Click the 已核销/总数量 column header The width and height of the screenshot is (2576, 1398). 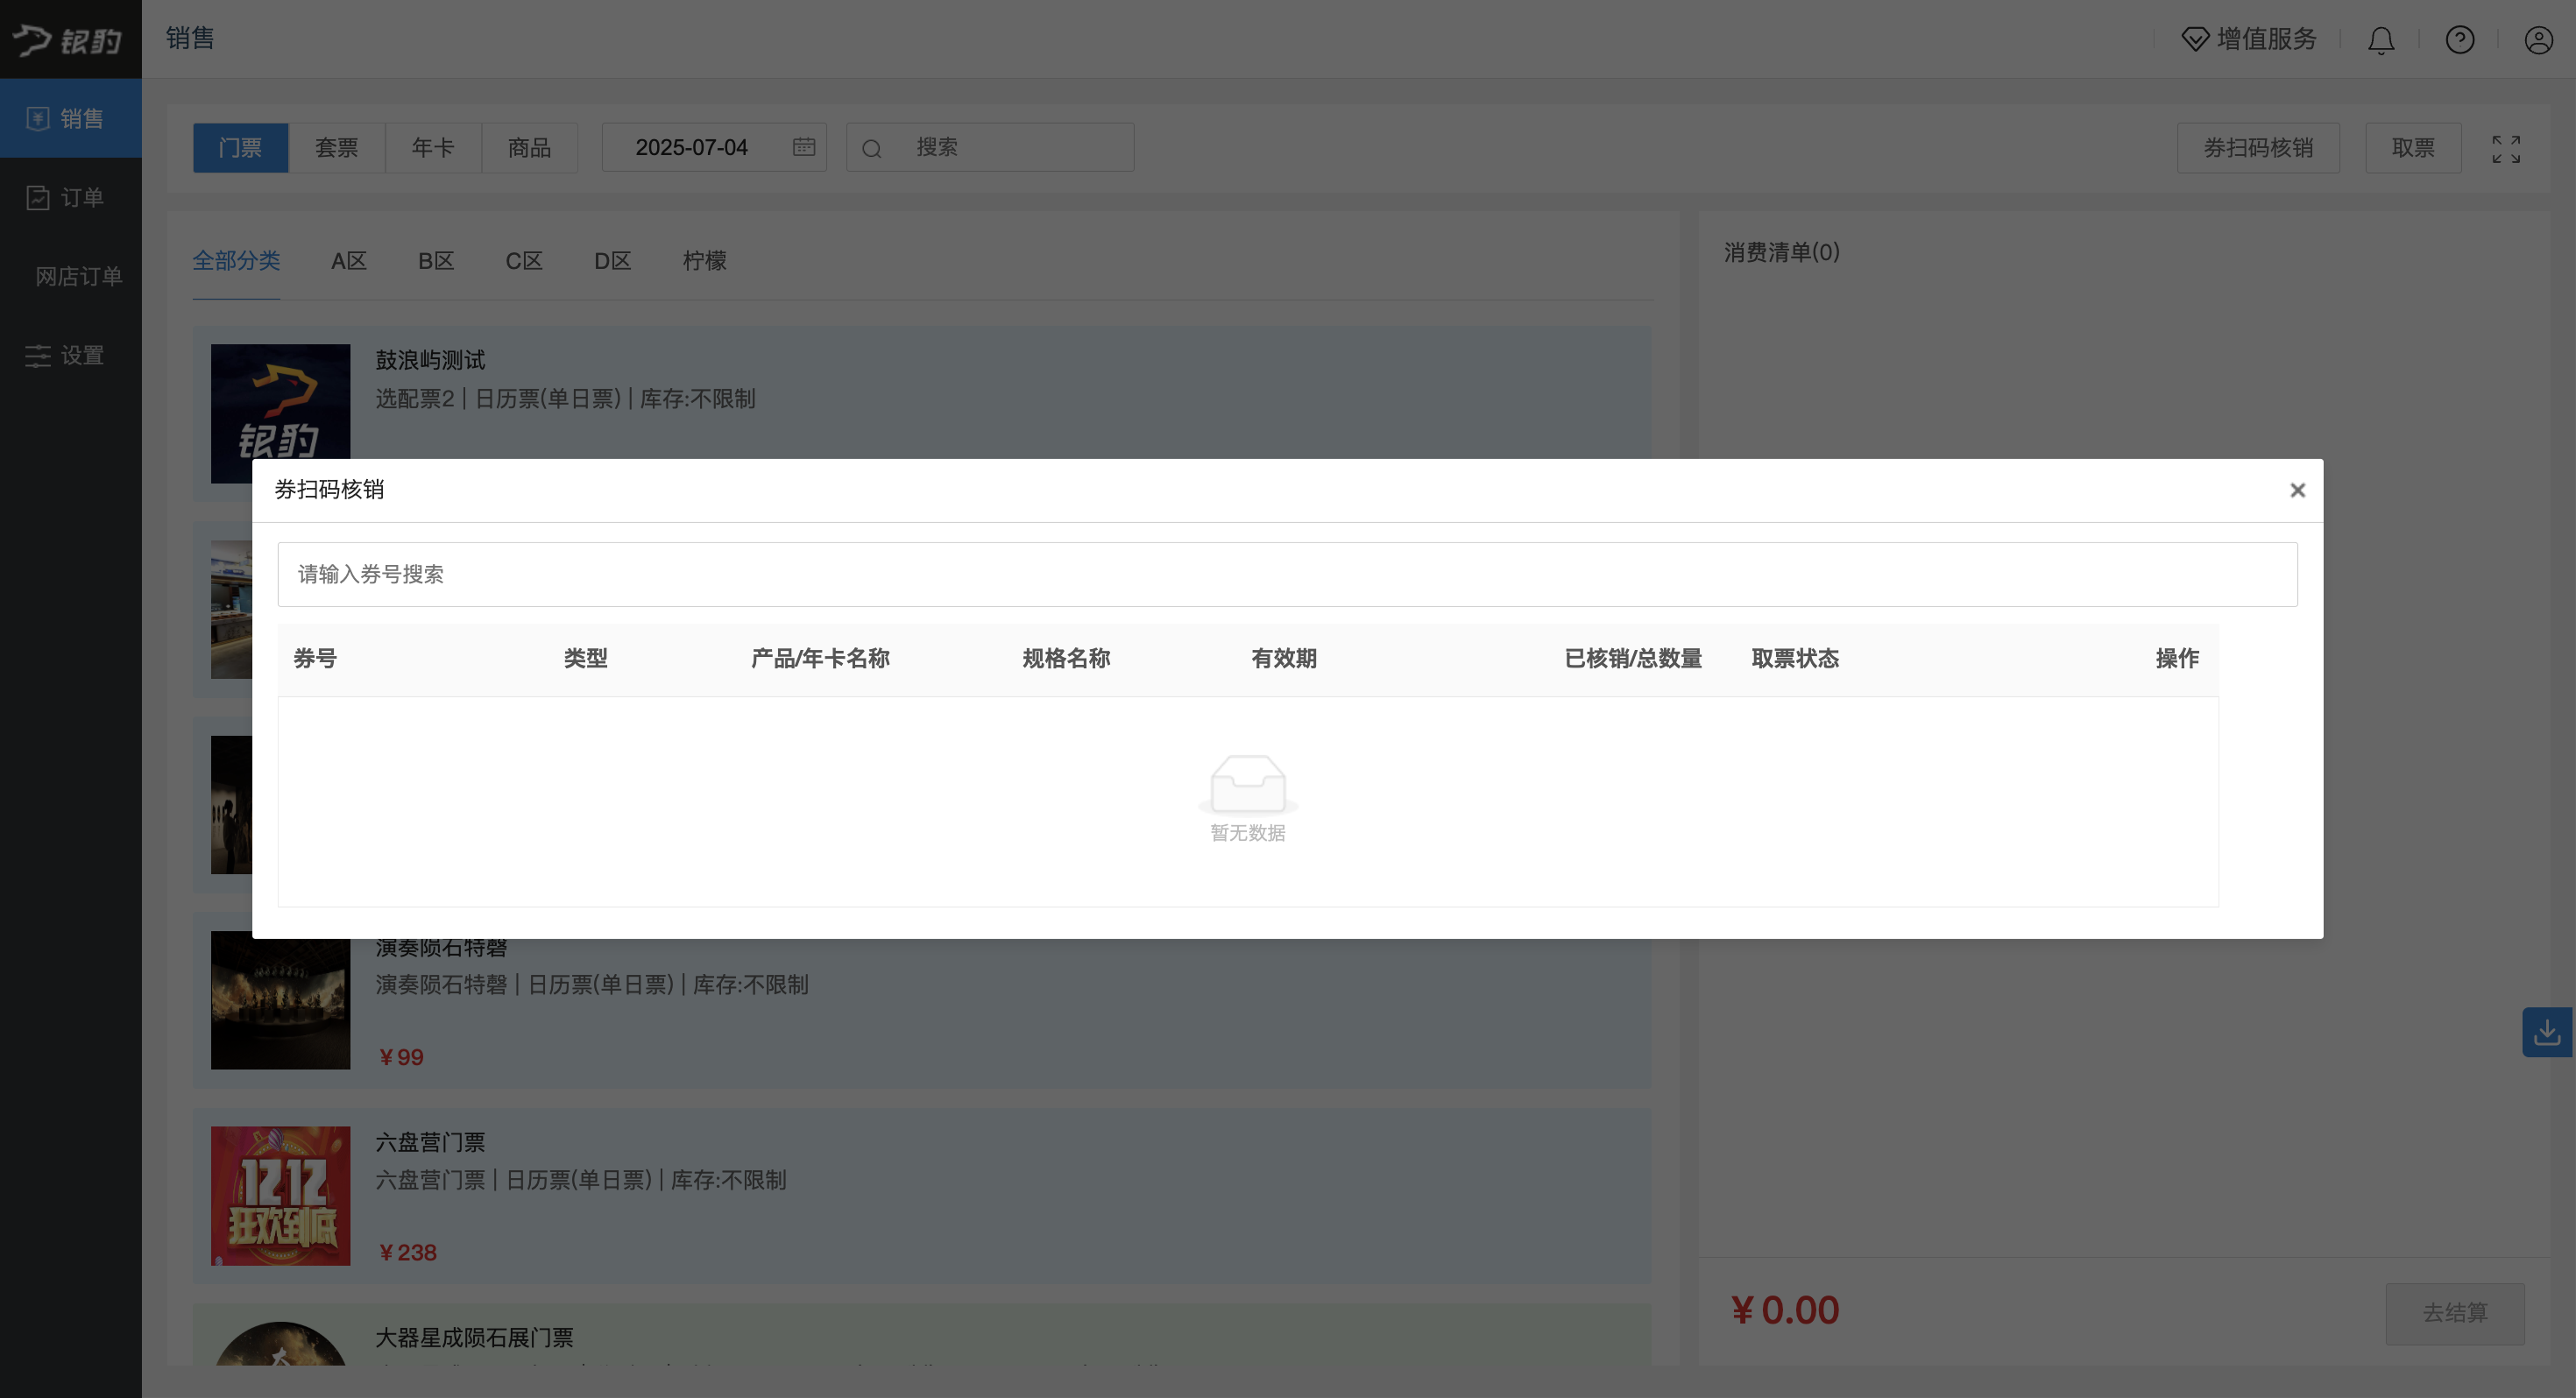pos(1633,658)
